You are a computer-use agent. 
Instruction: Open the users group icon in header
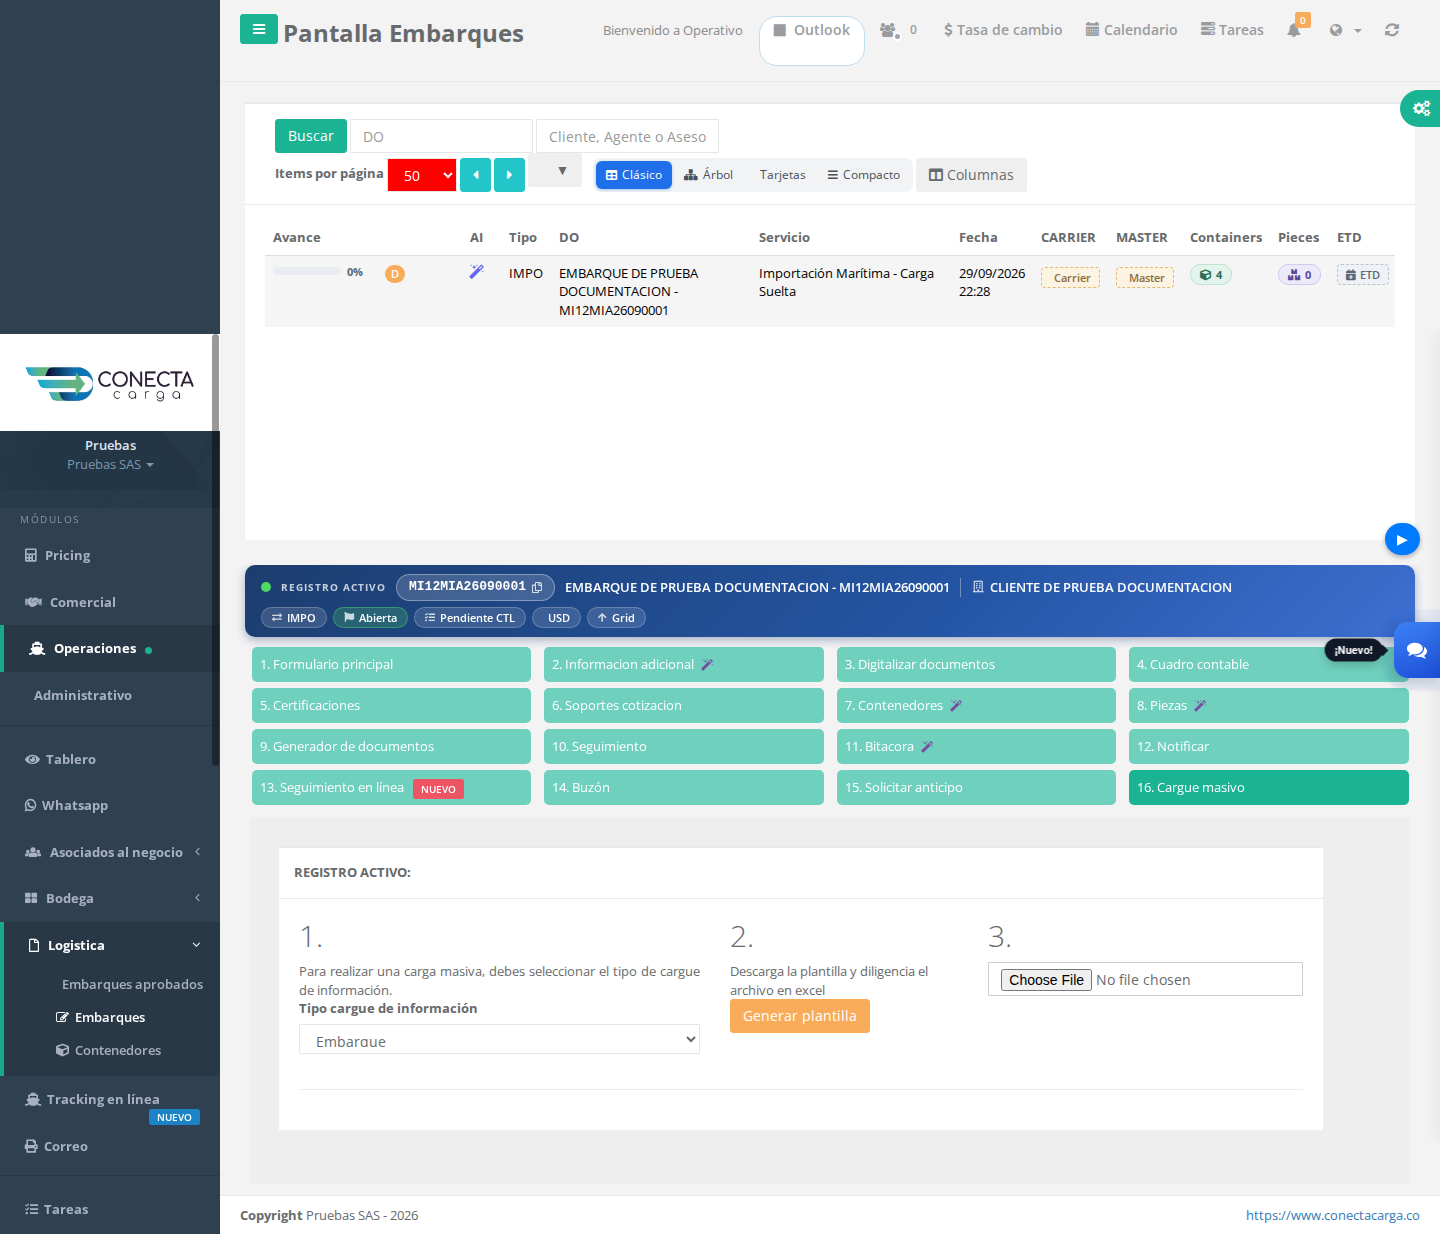(x=889, y=30)
